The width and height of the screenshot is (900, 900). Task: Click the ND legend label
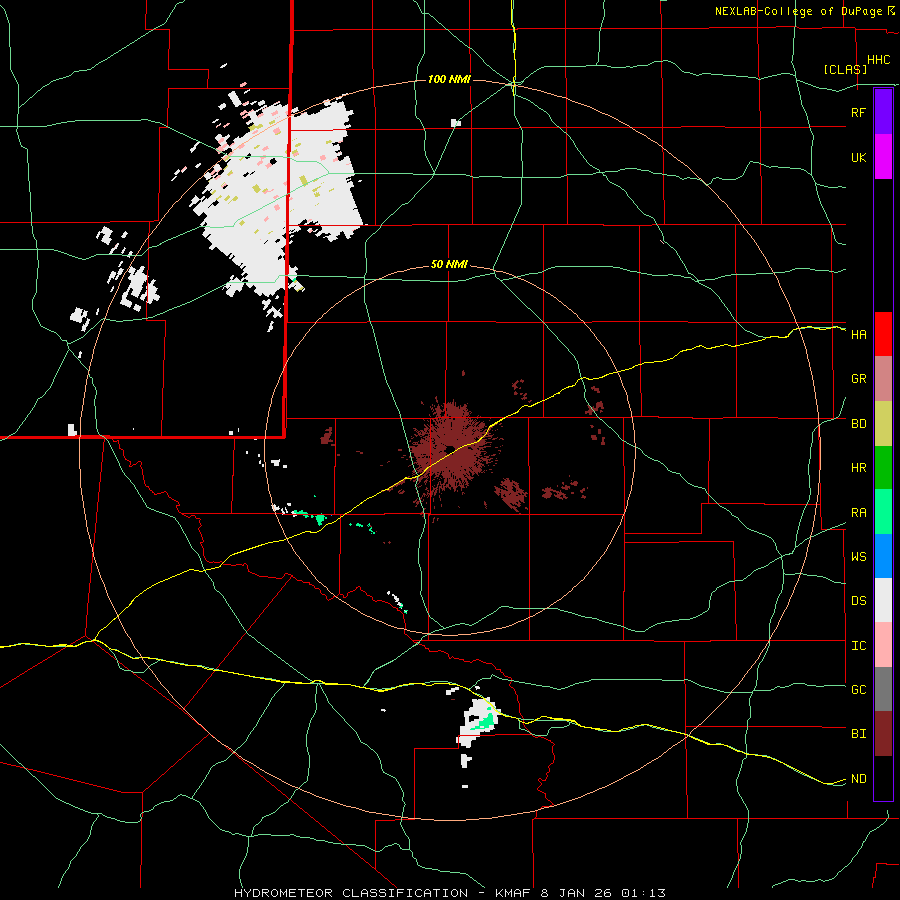[858, 779]
